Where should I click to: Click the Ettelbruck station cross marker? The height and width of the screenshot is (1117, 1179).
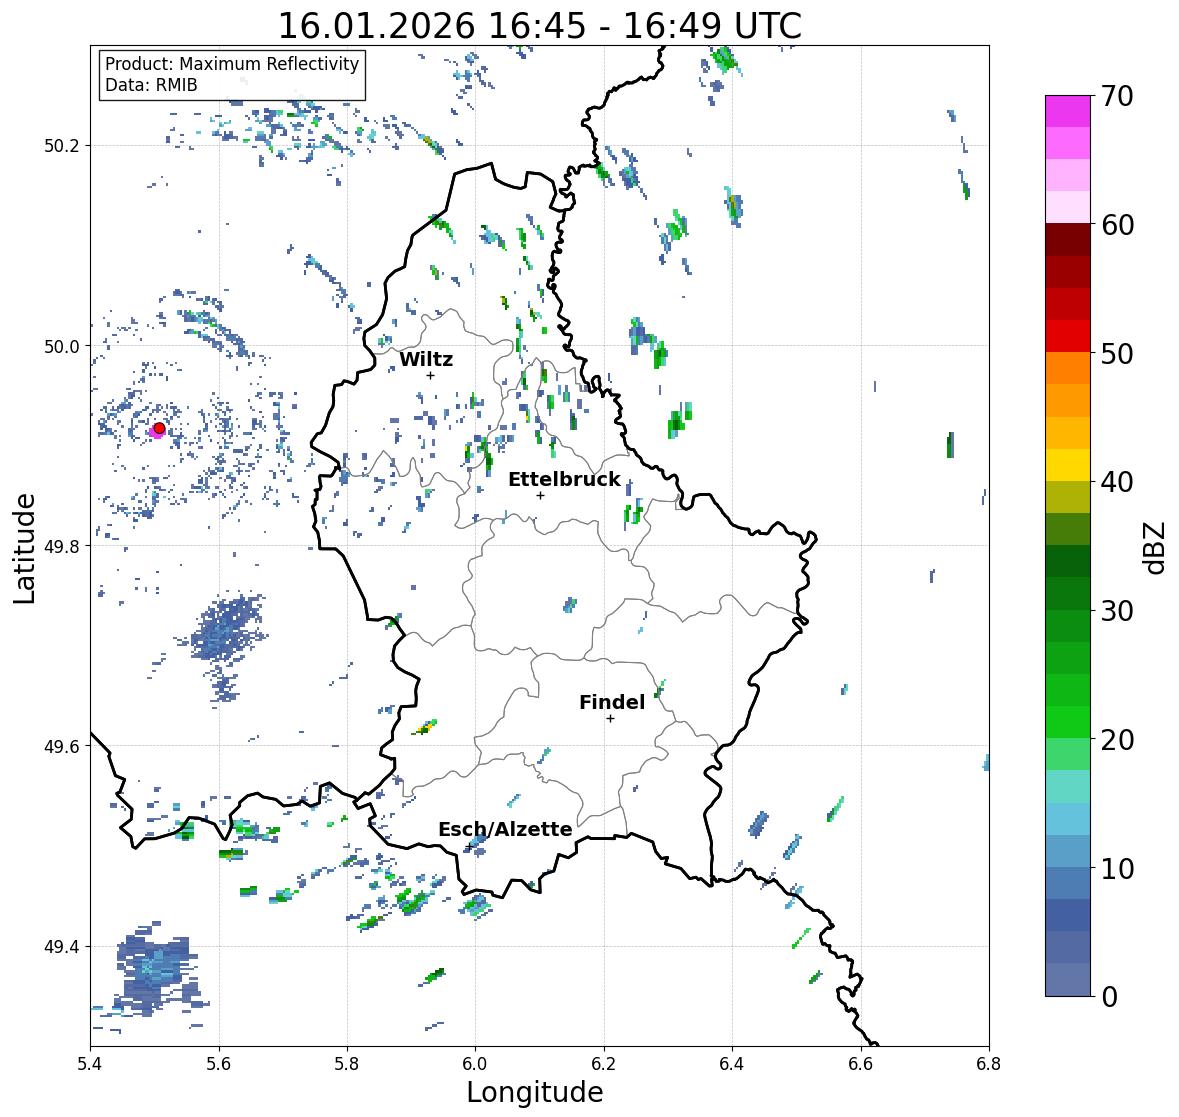point(540,495)
